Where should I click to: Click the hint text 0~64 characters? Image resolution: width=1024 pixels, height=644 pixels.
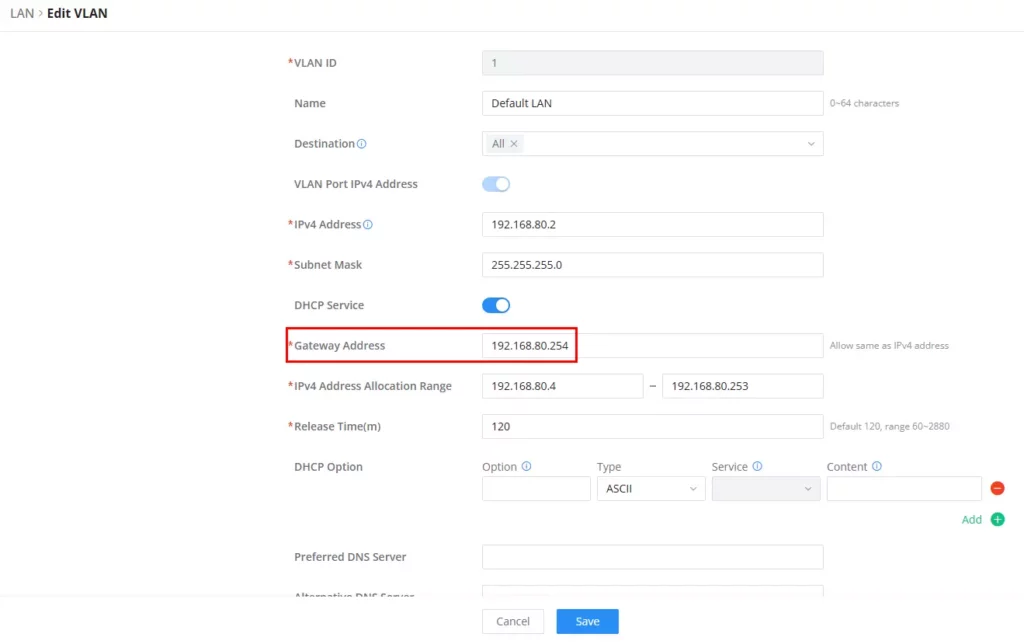(864, 103)
